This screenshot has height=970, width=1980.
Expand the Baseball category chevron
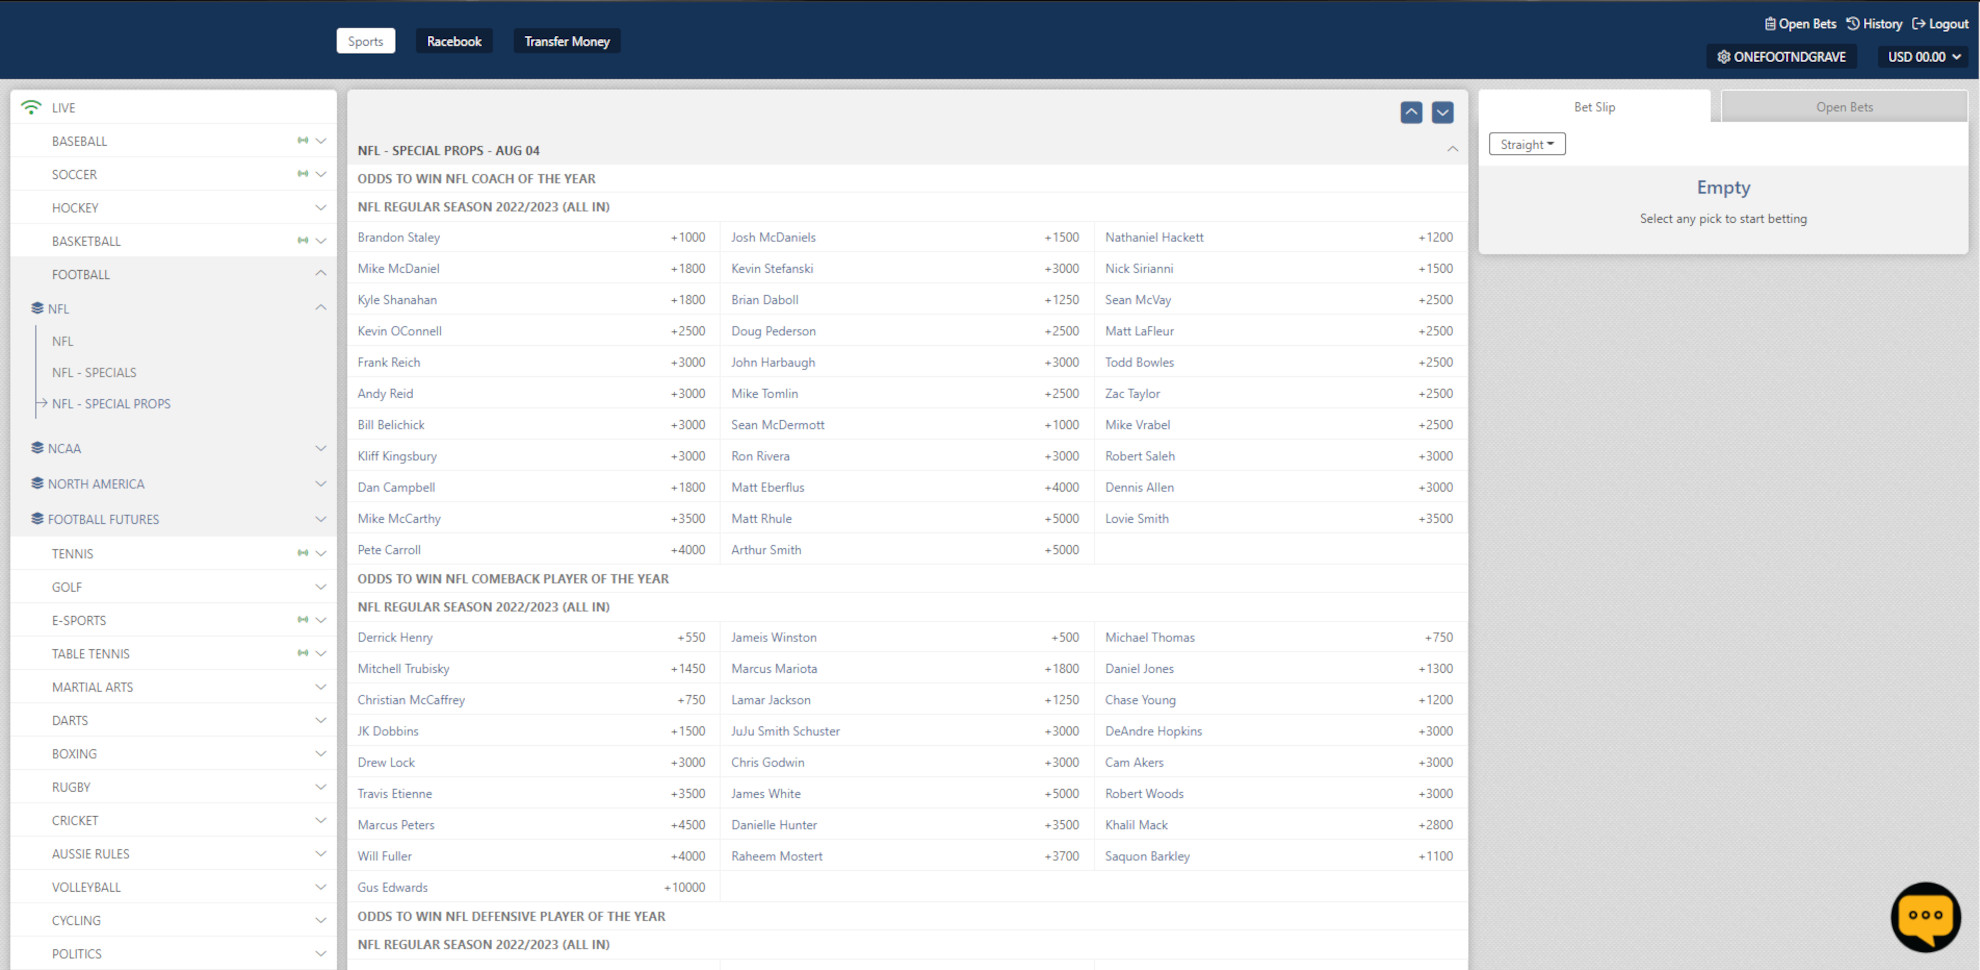(x=321, y=141)
